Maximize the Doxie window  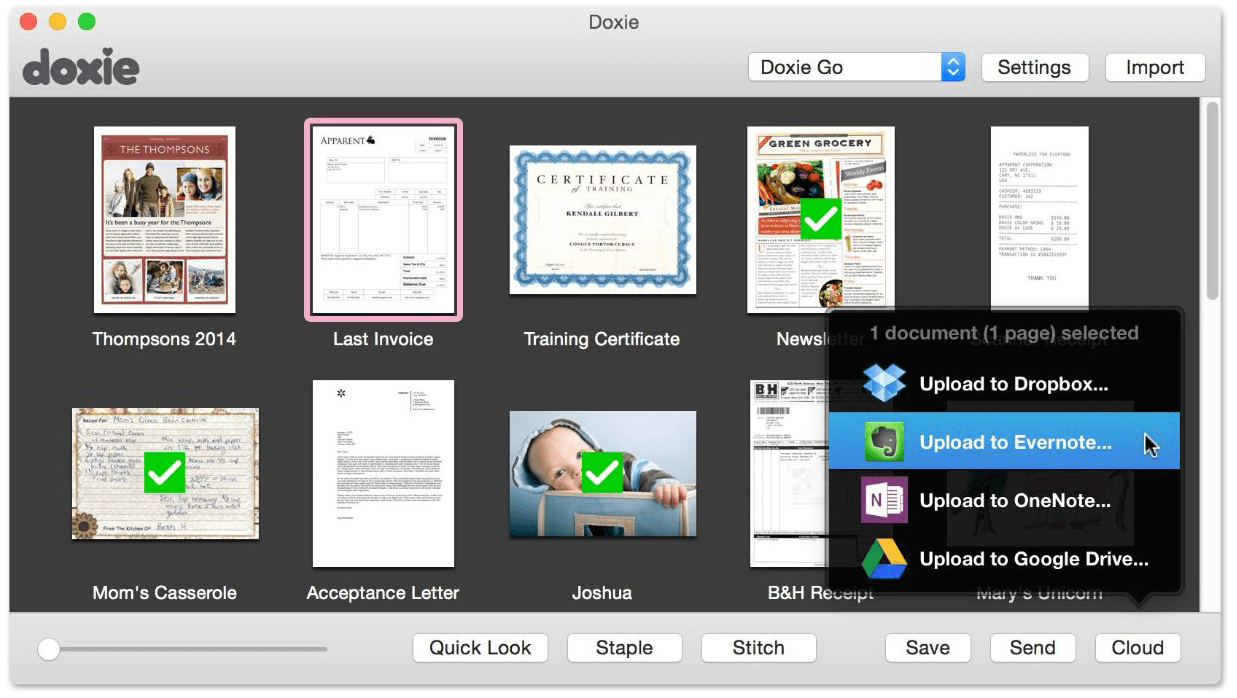87,21
